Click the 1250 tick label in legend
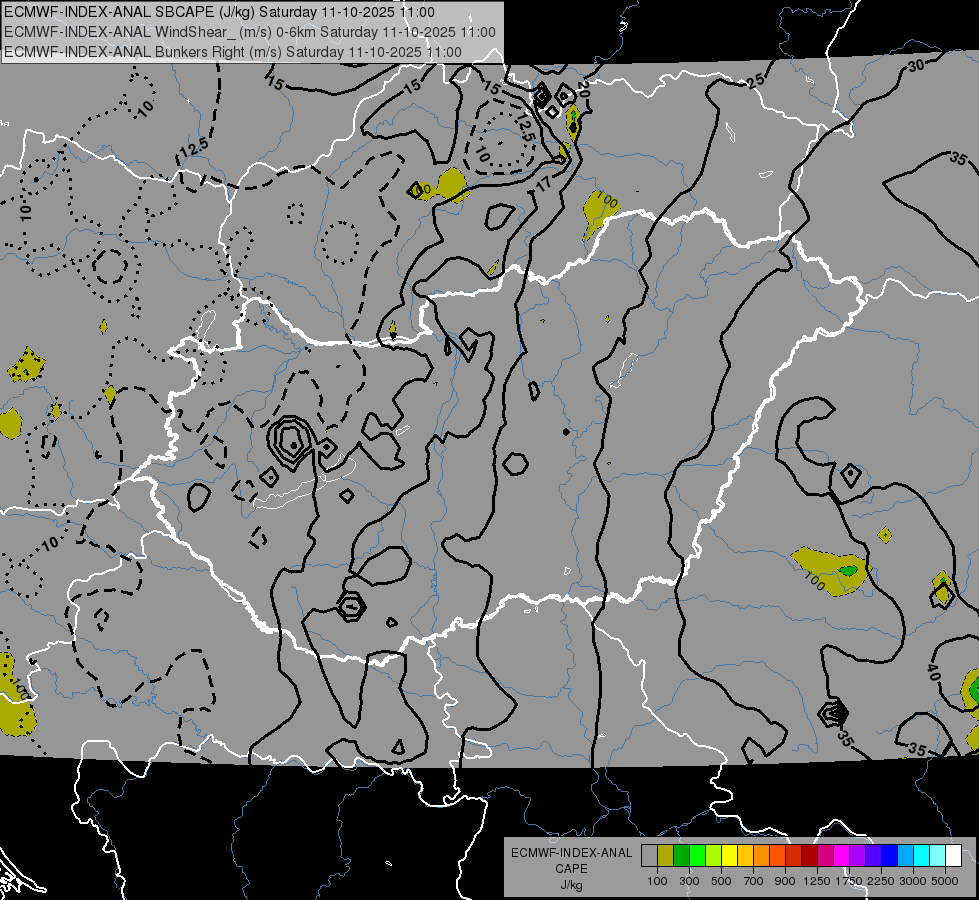 pyautogui.click(x=817, y=881)
